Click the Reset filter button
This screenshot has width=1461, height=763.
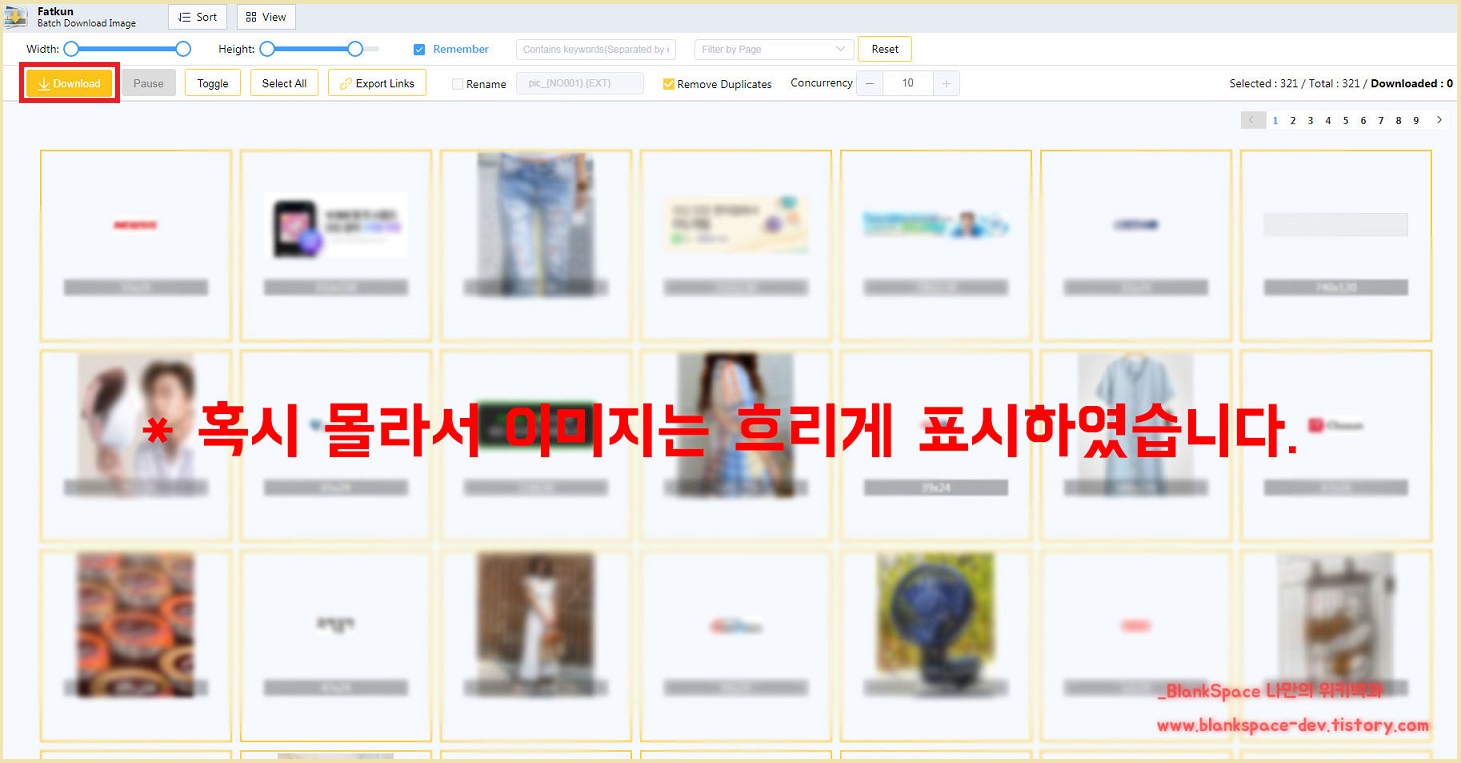(x=885, y=49)
